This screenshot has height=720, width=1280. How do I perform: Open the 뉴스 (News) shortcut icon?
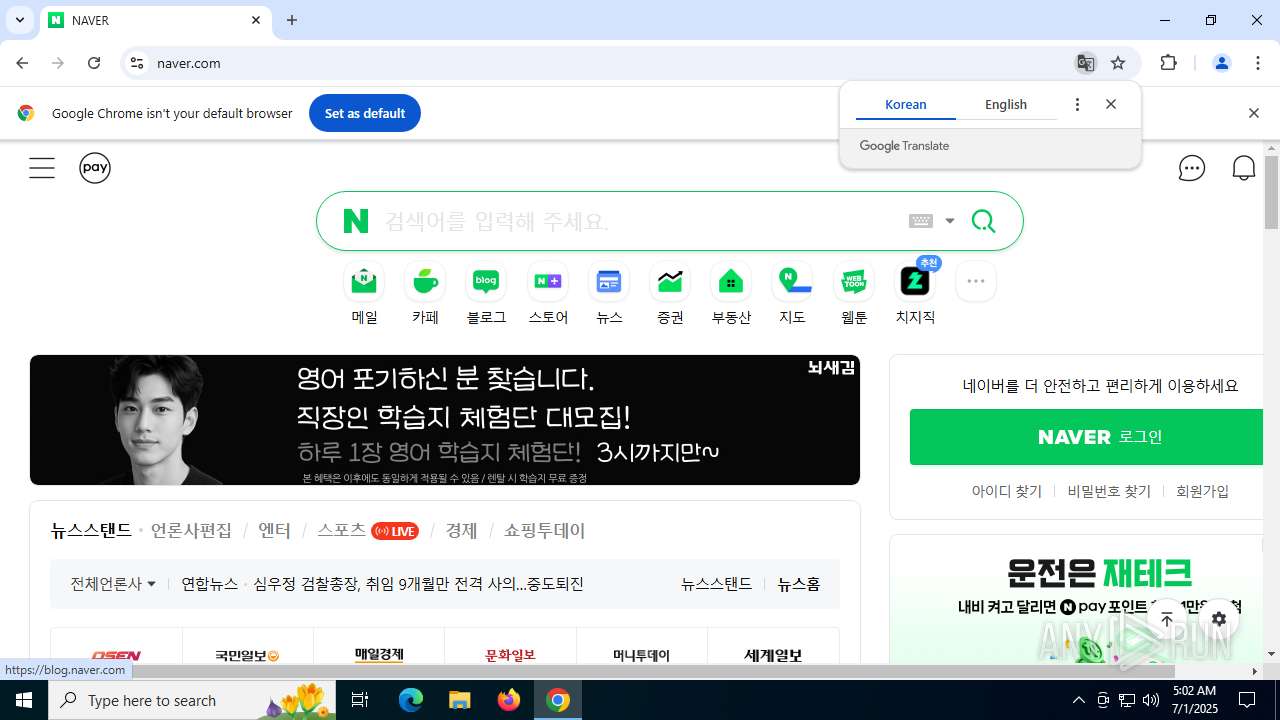[x=609, y=282]
